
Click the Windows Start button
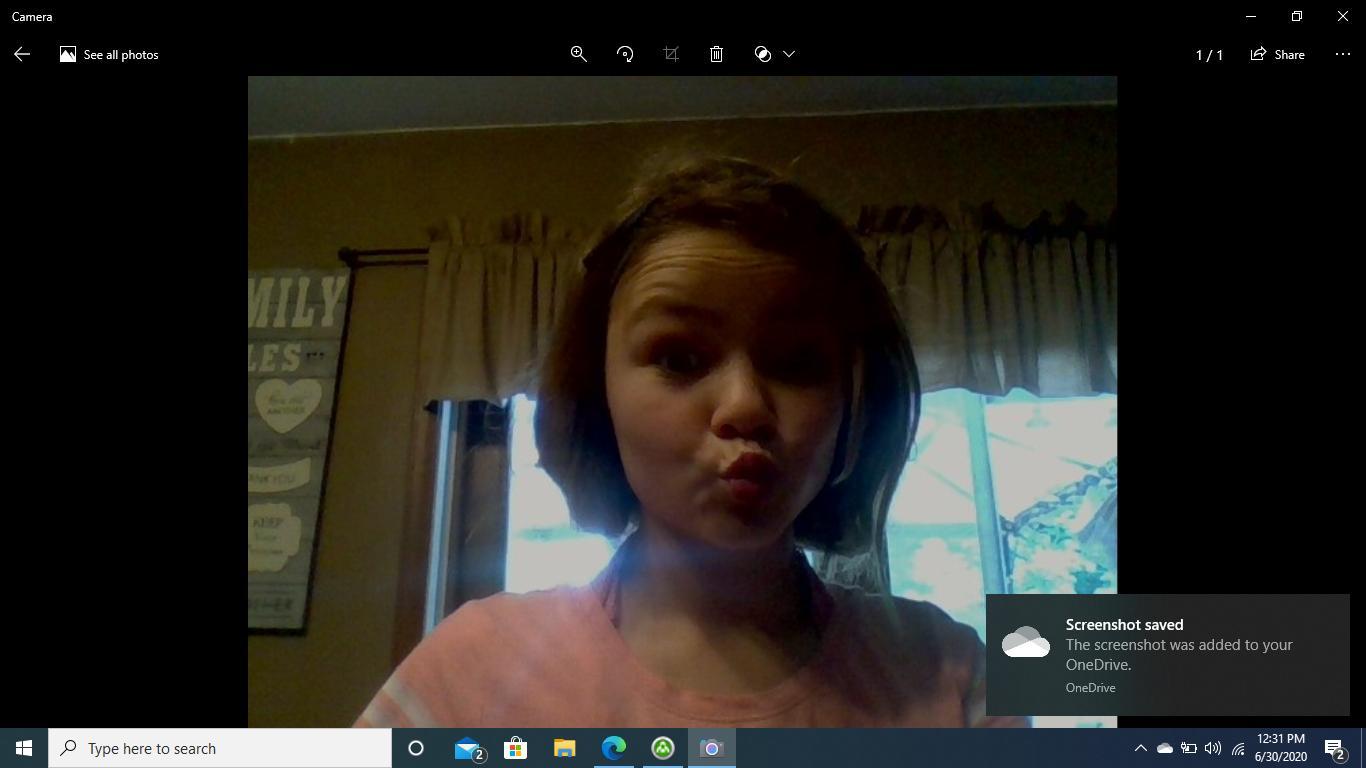(24, 748)
